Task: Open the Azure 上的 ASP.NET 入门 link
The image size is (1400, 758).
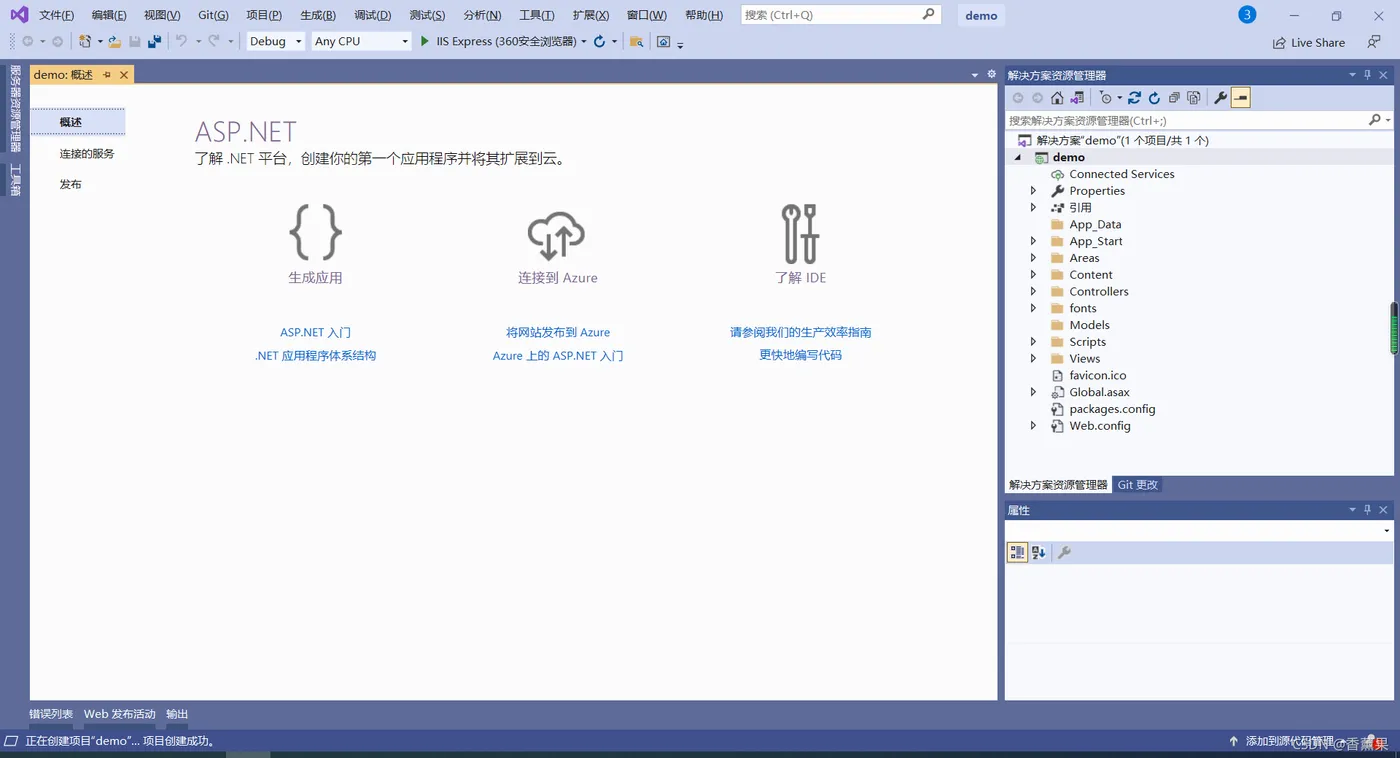Action: [558, 355]
